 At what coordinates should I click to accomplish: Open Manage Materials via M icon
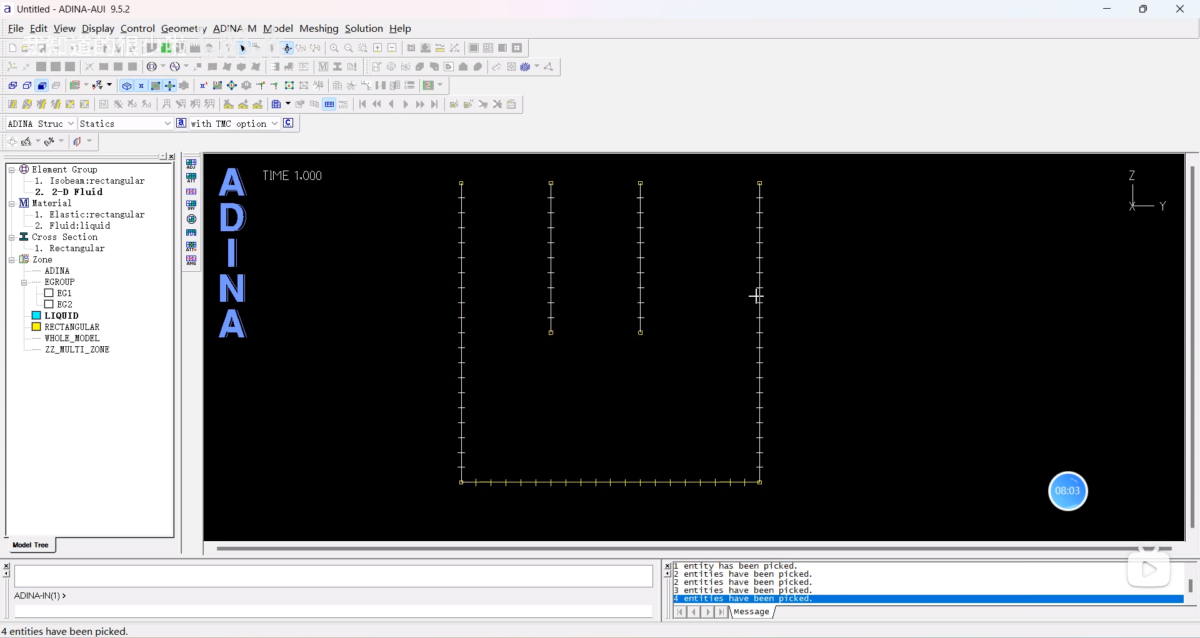tap(323, 66)
